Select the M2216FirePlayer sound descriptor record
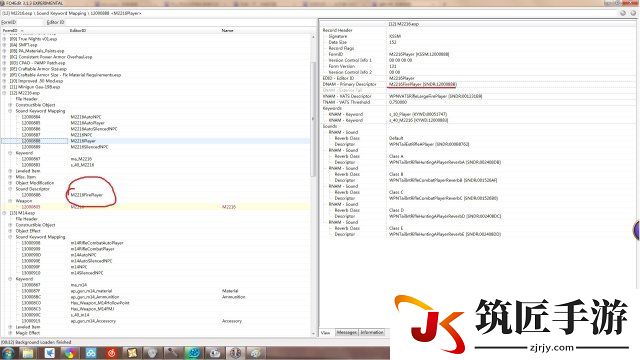 [x=87, y=195]
